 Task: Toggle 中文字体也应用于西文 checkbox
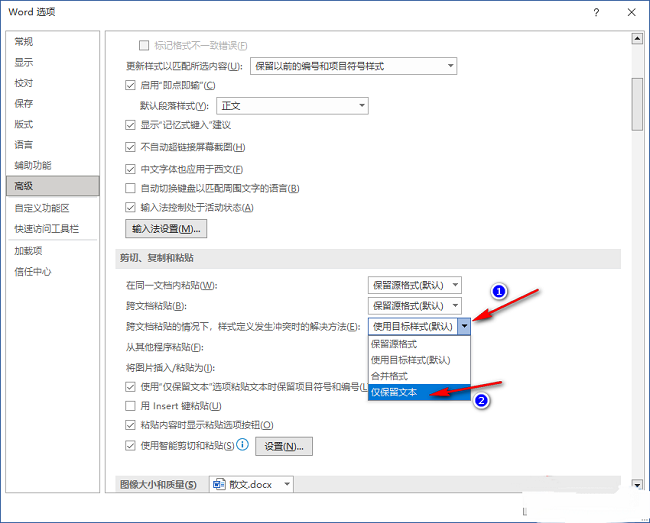point(130,169)
